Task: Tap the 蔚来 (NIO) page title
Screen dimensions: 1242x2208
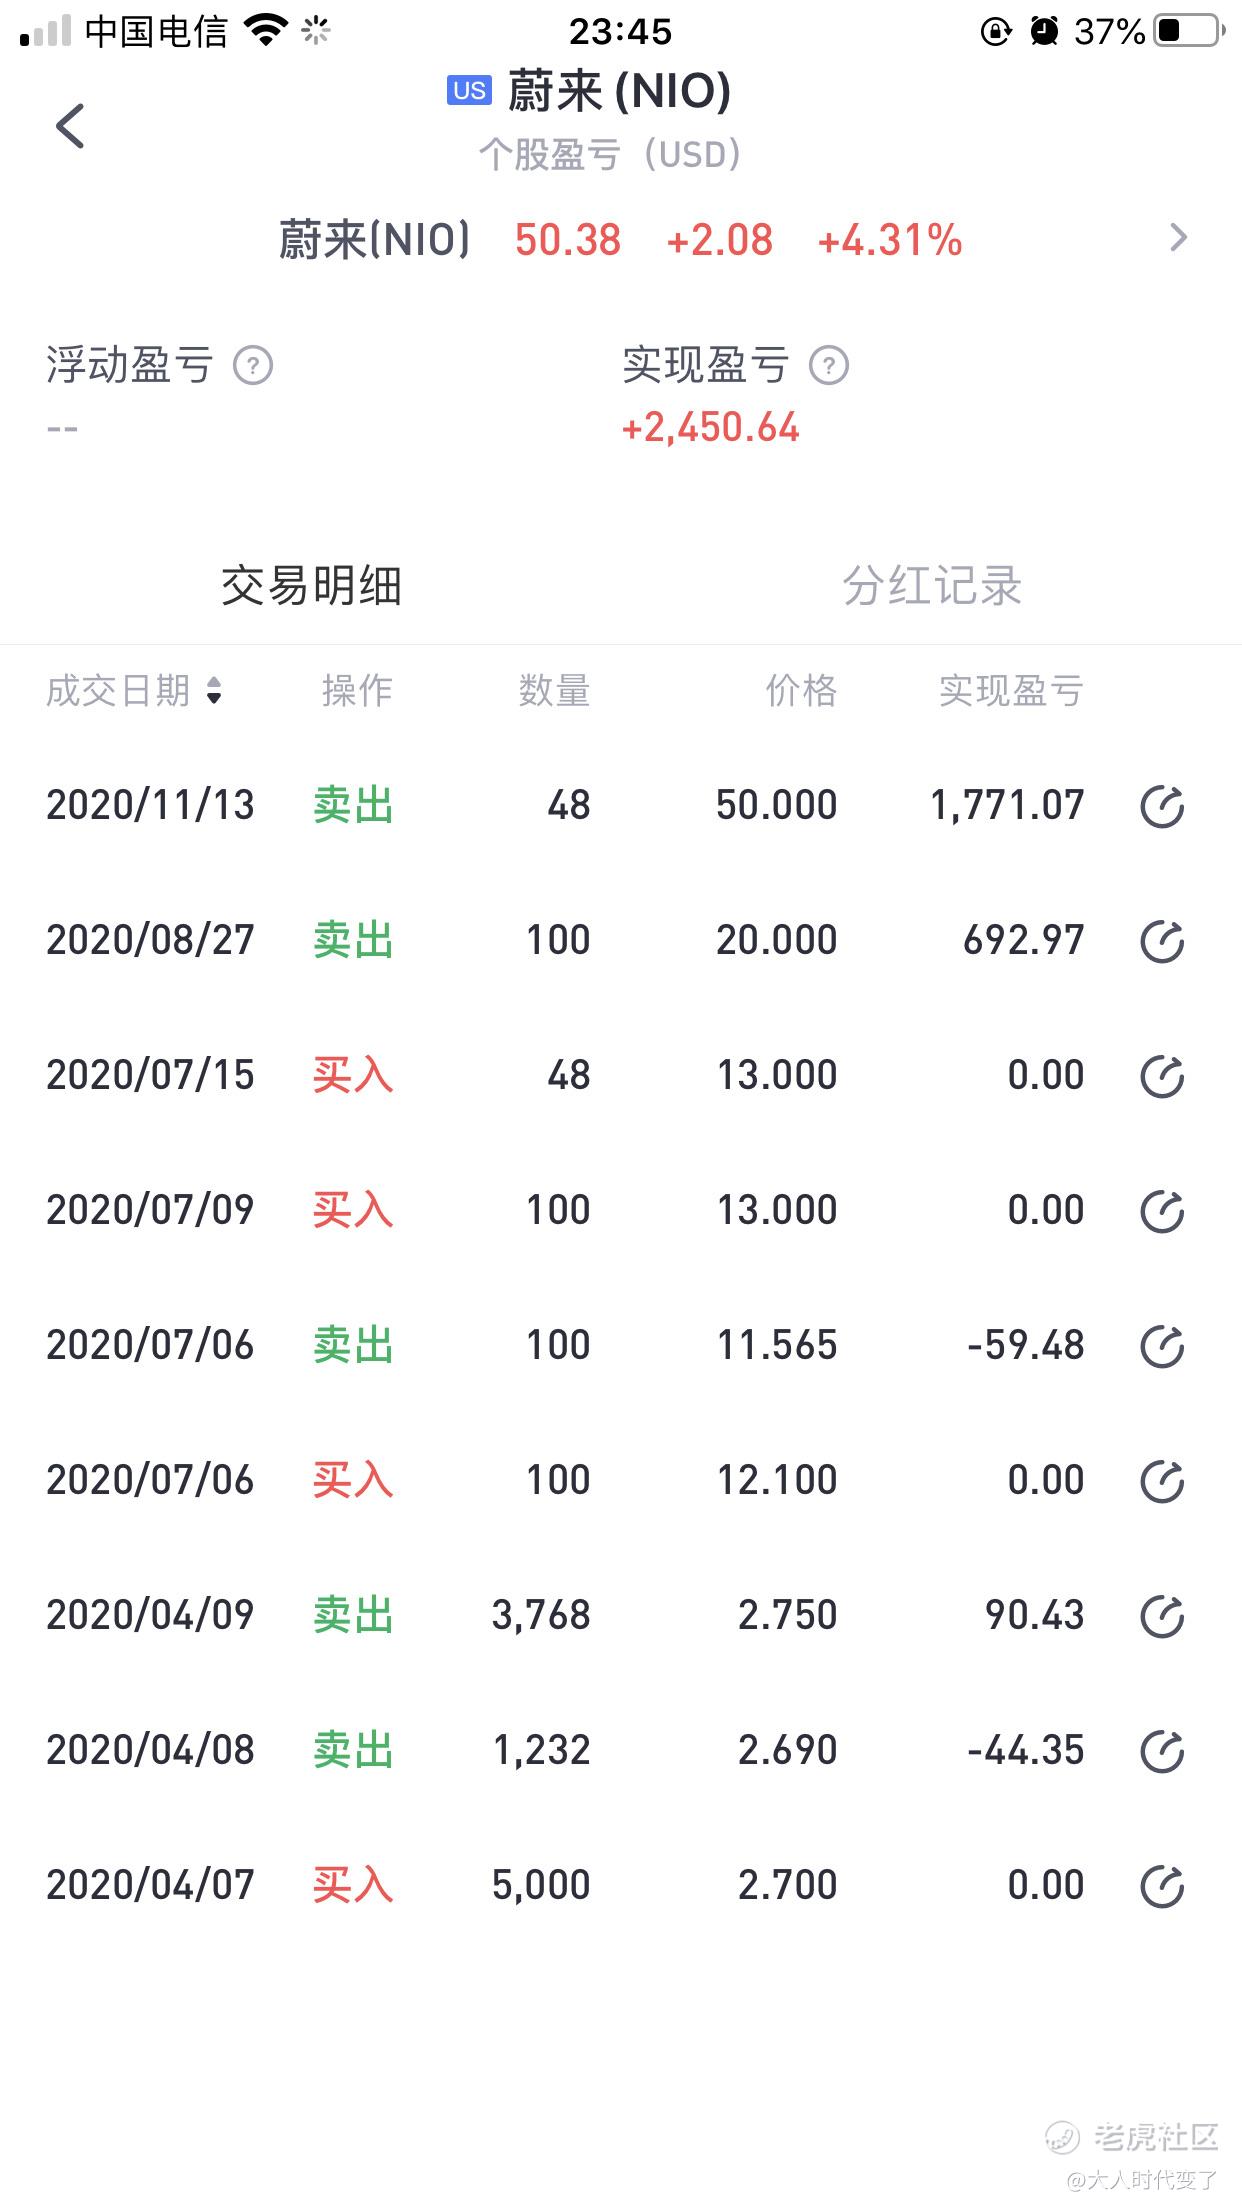Action: pos(619,91)
